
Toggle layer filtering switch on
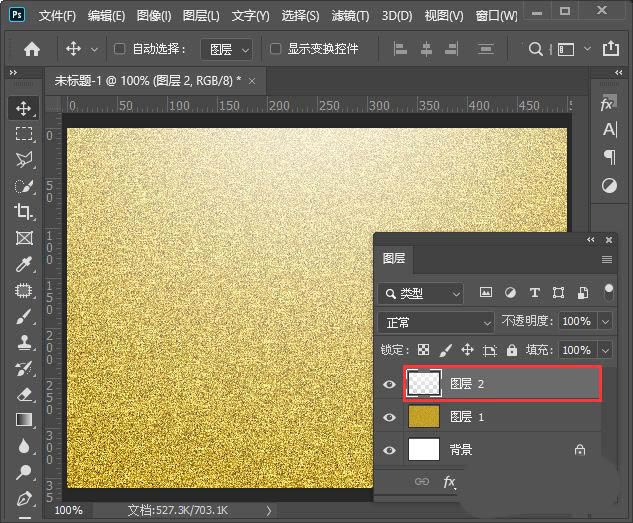[609, 292]
